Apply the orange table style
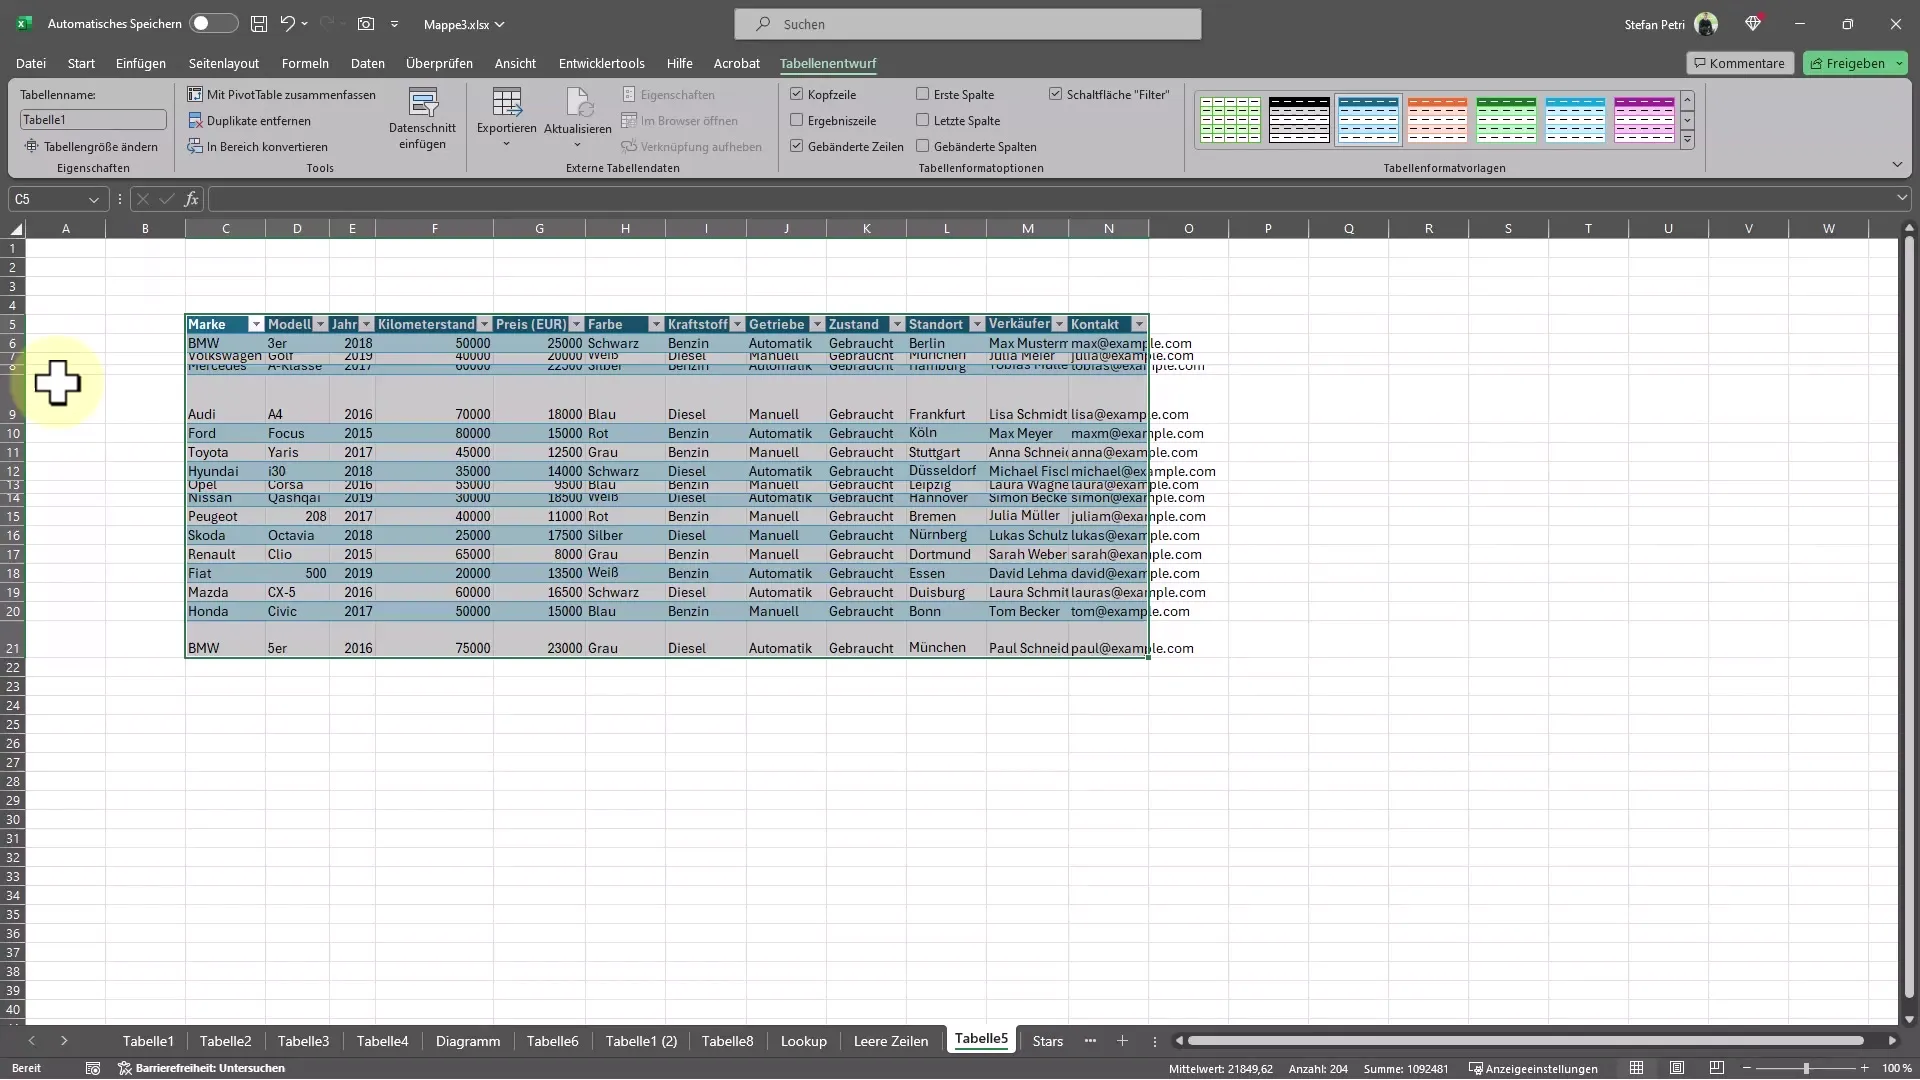This screenshot has width=1920, height=1080. (x=1437, y=120)
